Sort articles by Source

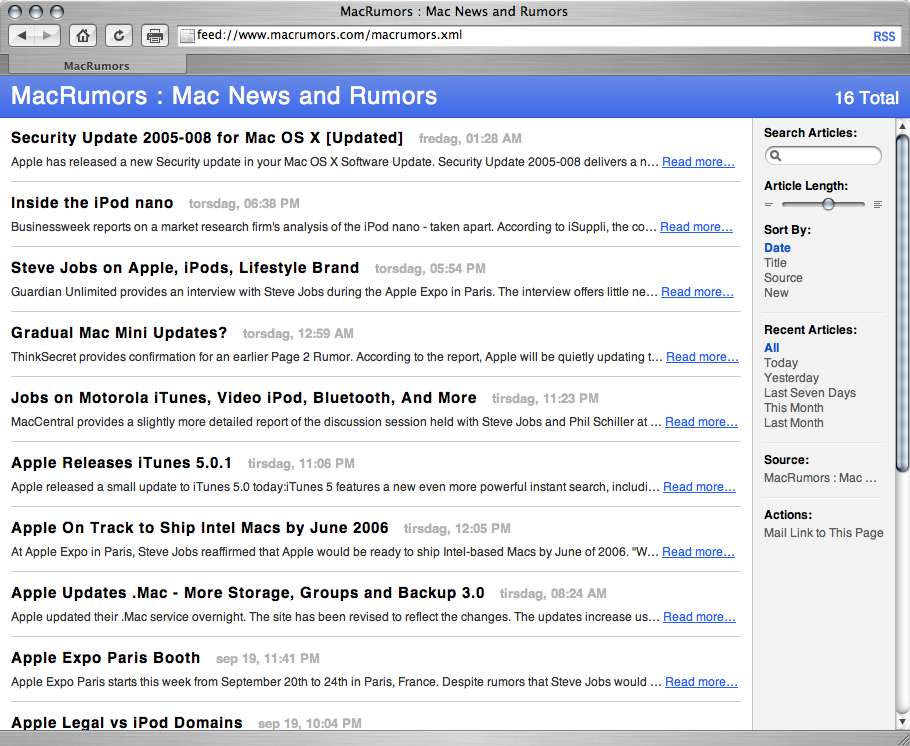pyautogui.click(x=783, y=278)
